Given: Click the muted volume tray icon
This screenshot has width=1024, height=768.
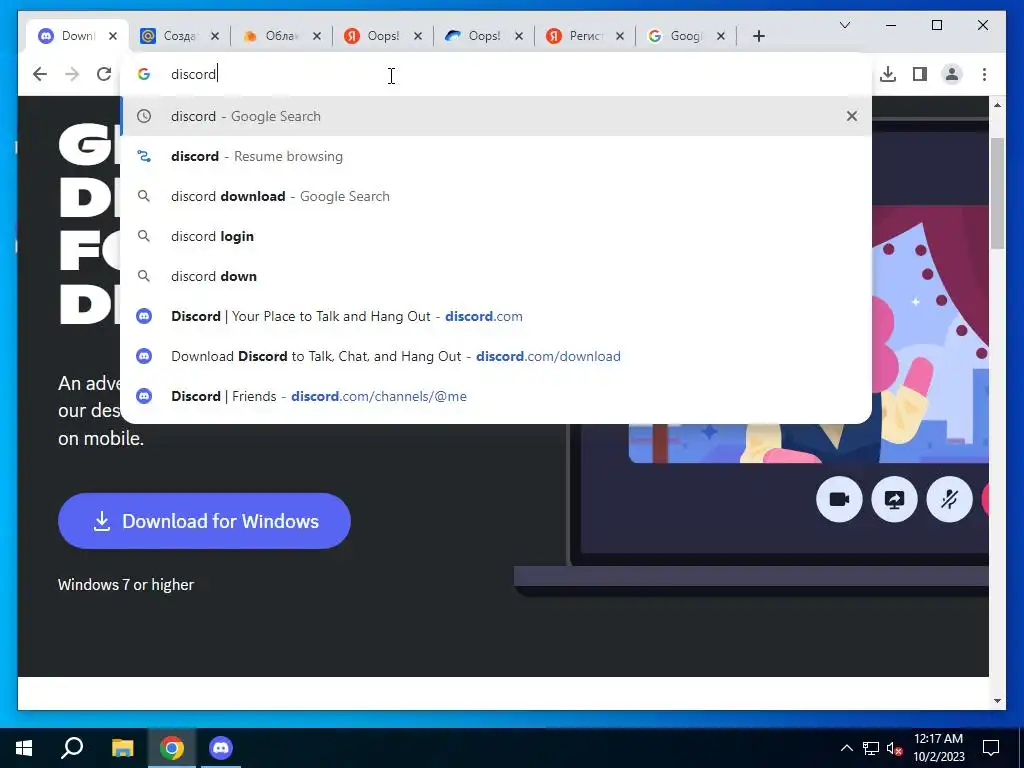Looking at the screenshot, I should pos(895,748).
